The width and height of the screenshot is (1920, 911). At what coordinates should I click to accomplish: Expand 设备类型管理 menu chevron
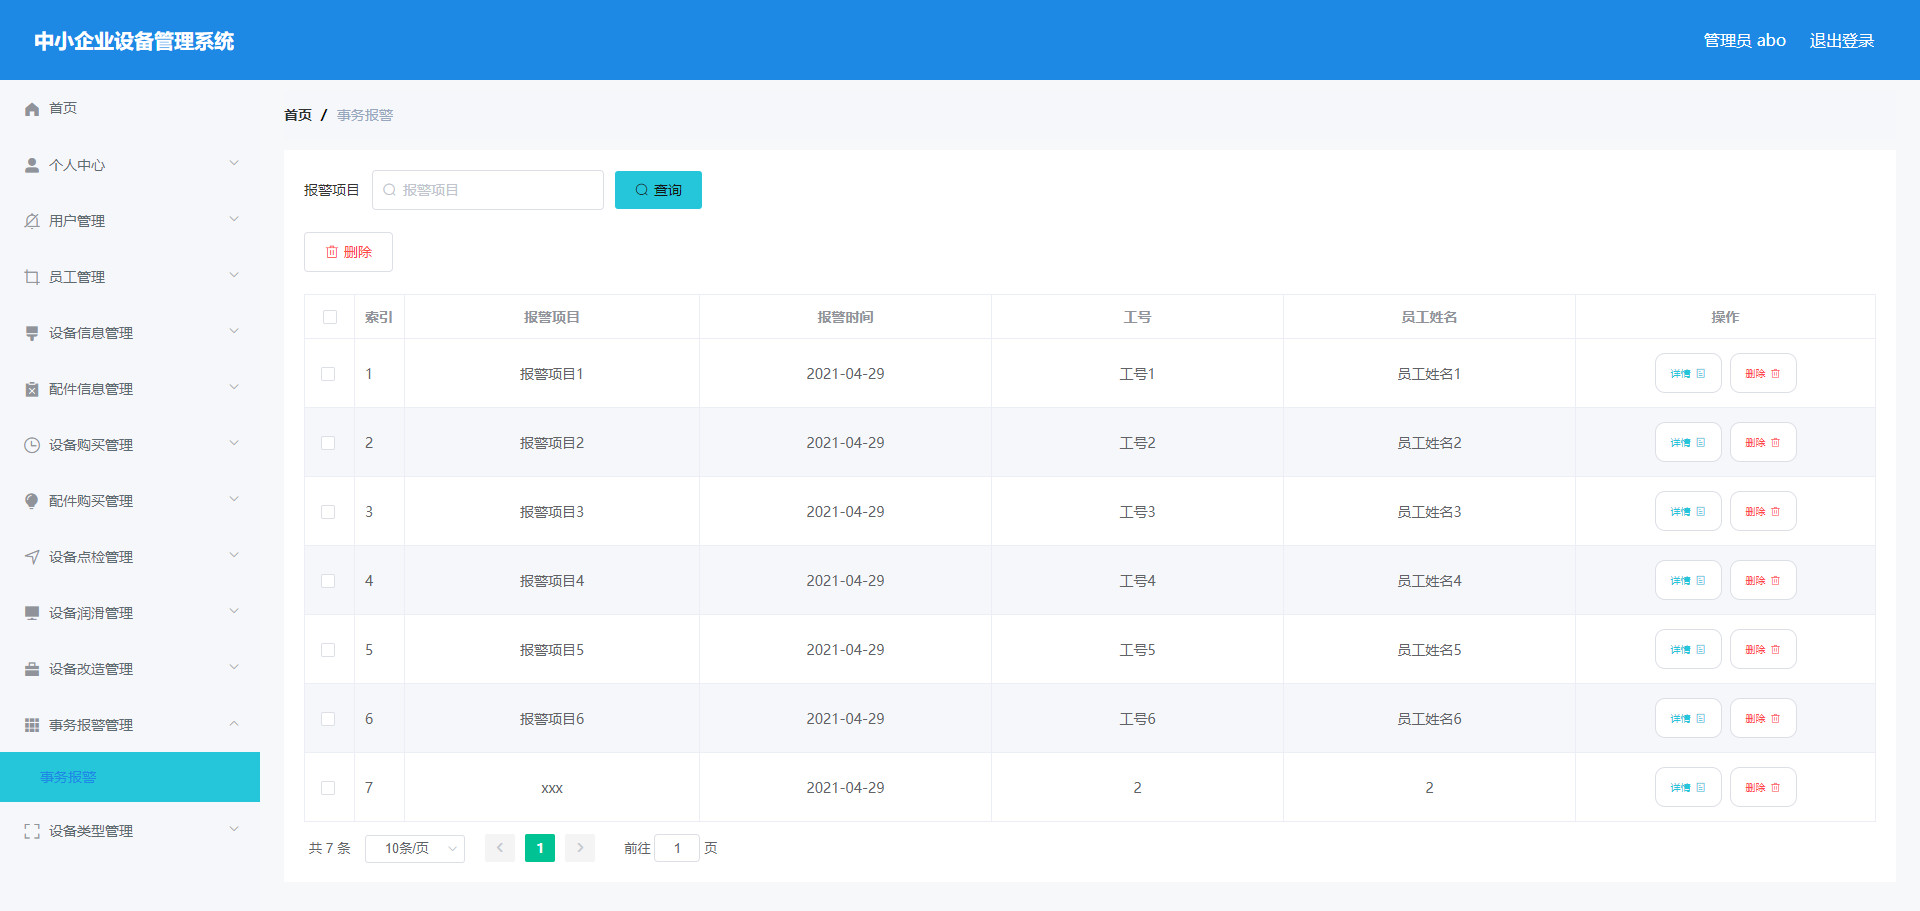coord(234,829)
